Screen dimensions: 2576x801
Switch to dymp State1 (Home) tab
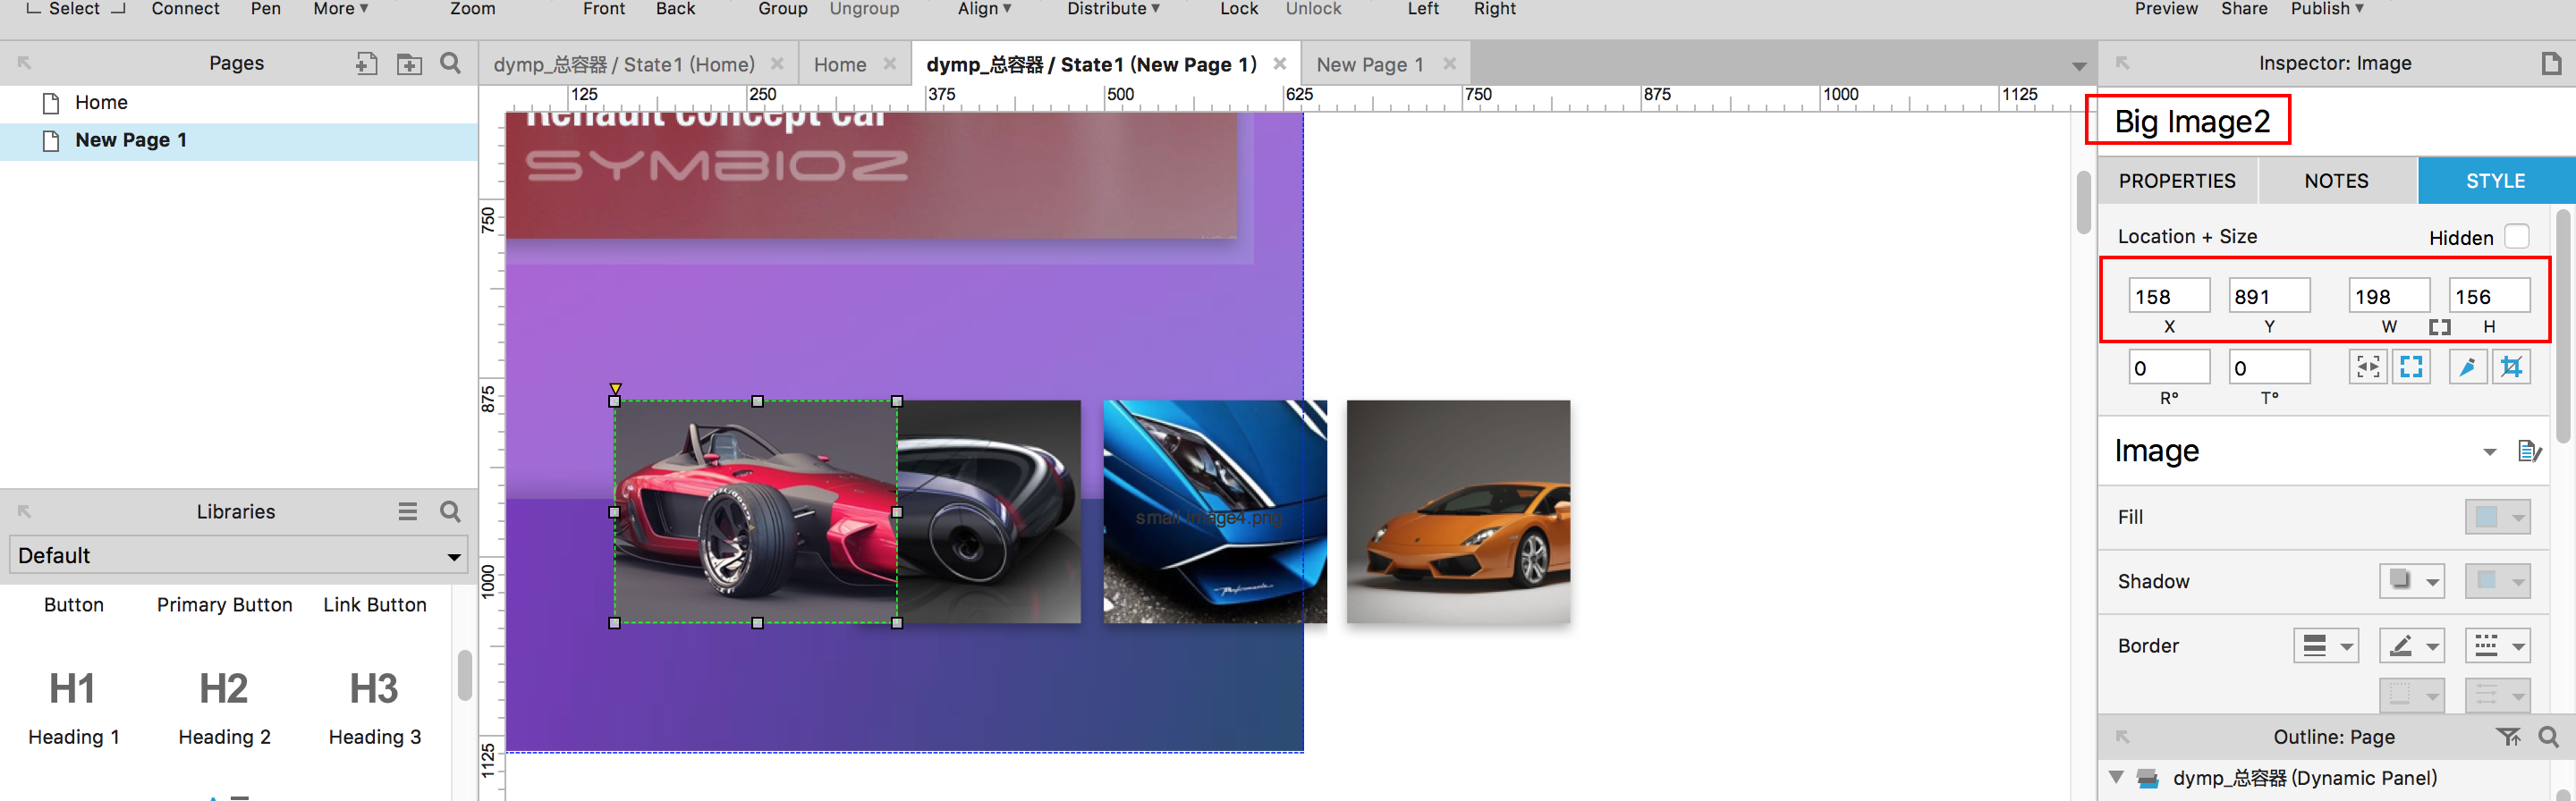click(623, 65)
